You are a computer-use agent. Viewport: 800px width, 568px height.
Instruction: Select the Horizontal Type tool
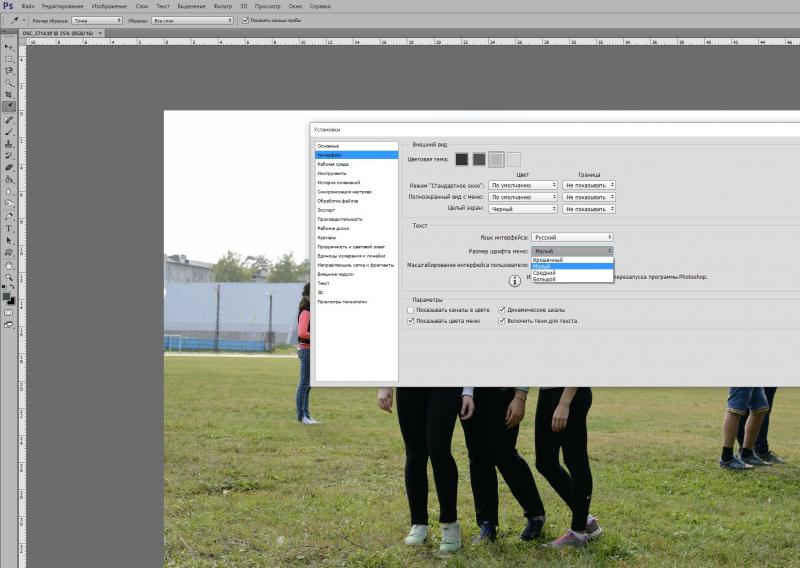coord(9,229)
